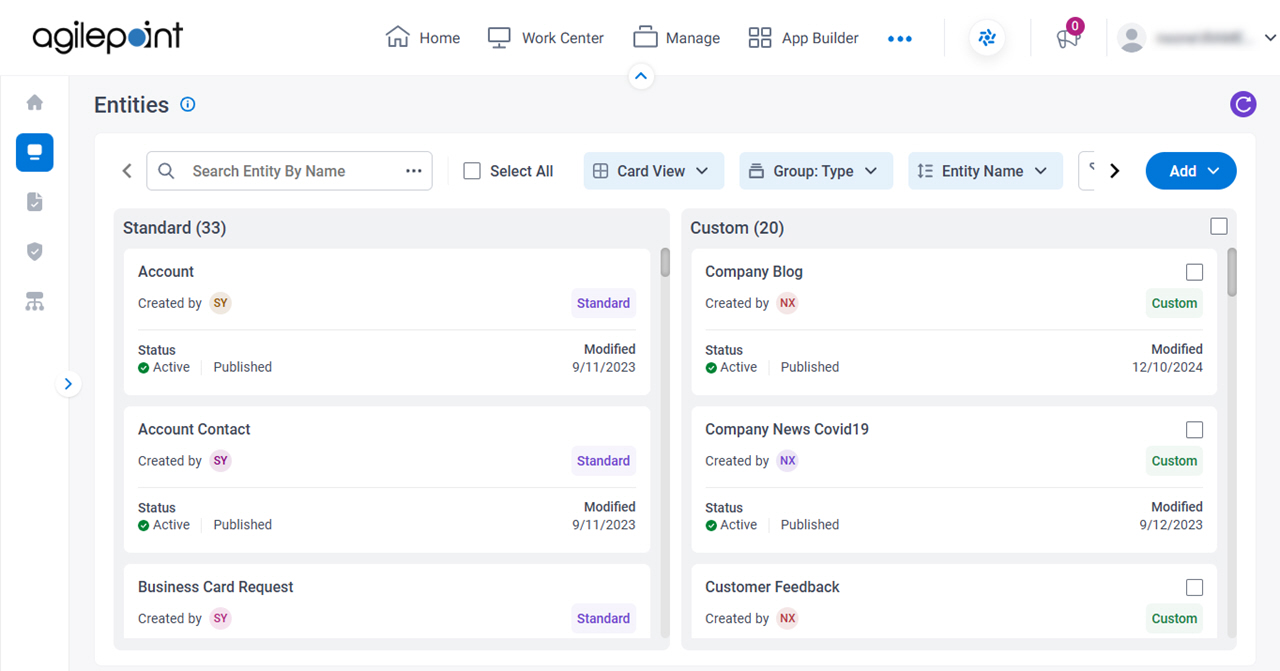Click the Standard tag on Account card
The image size is (1280, 671).
(603, 303)
